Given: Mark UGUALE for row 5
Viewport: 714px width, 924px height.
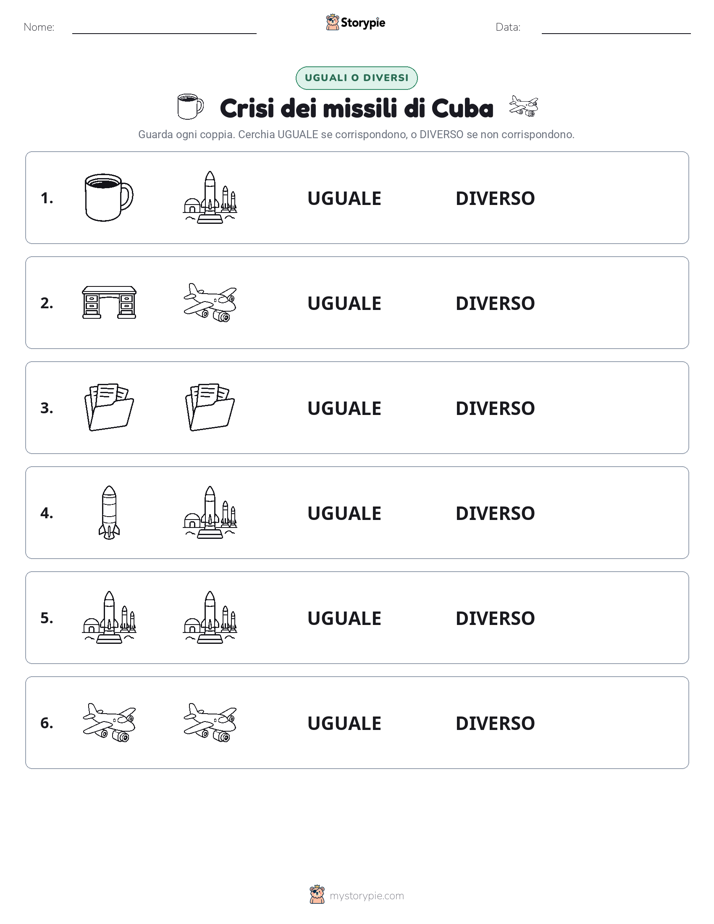Looking at the screenshot, I should pyautogui.click(x=344, y=618).
